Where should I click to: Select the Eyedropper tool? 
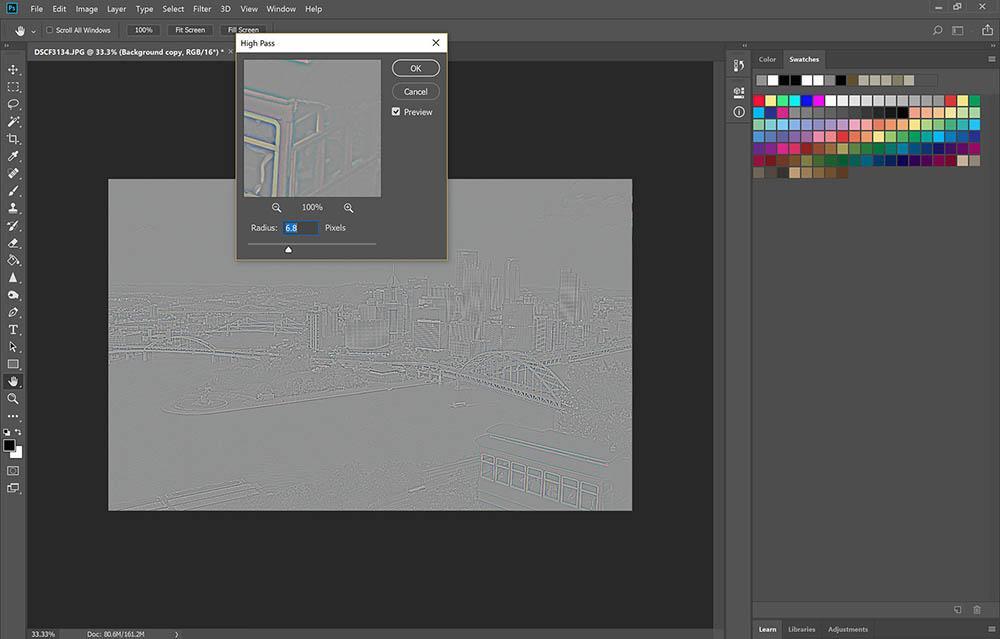point(14,157)
